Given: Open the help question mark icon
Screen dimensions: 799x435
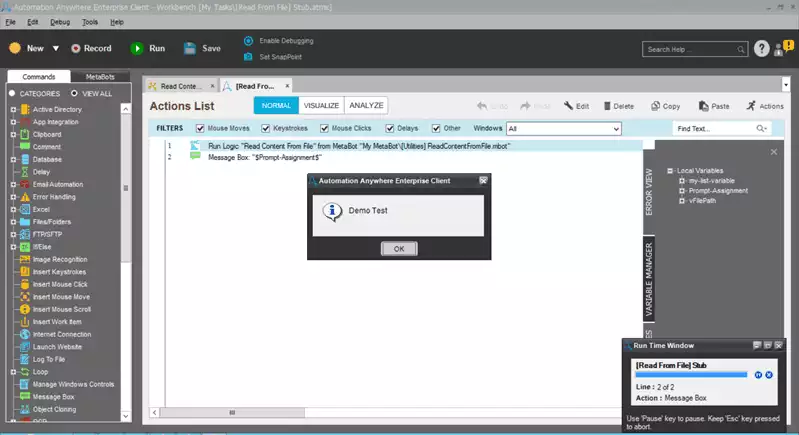Looking at the screenshot, I should (762, 48).
